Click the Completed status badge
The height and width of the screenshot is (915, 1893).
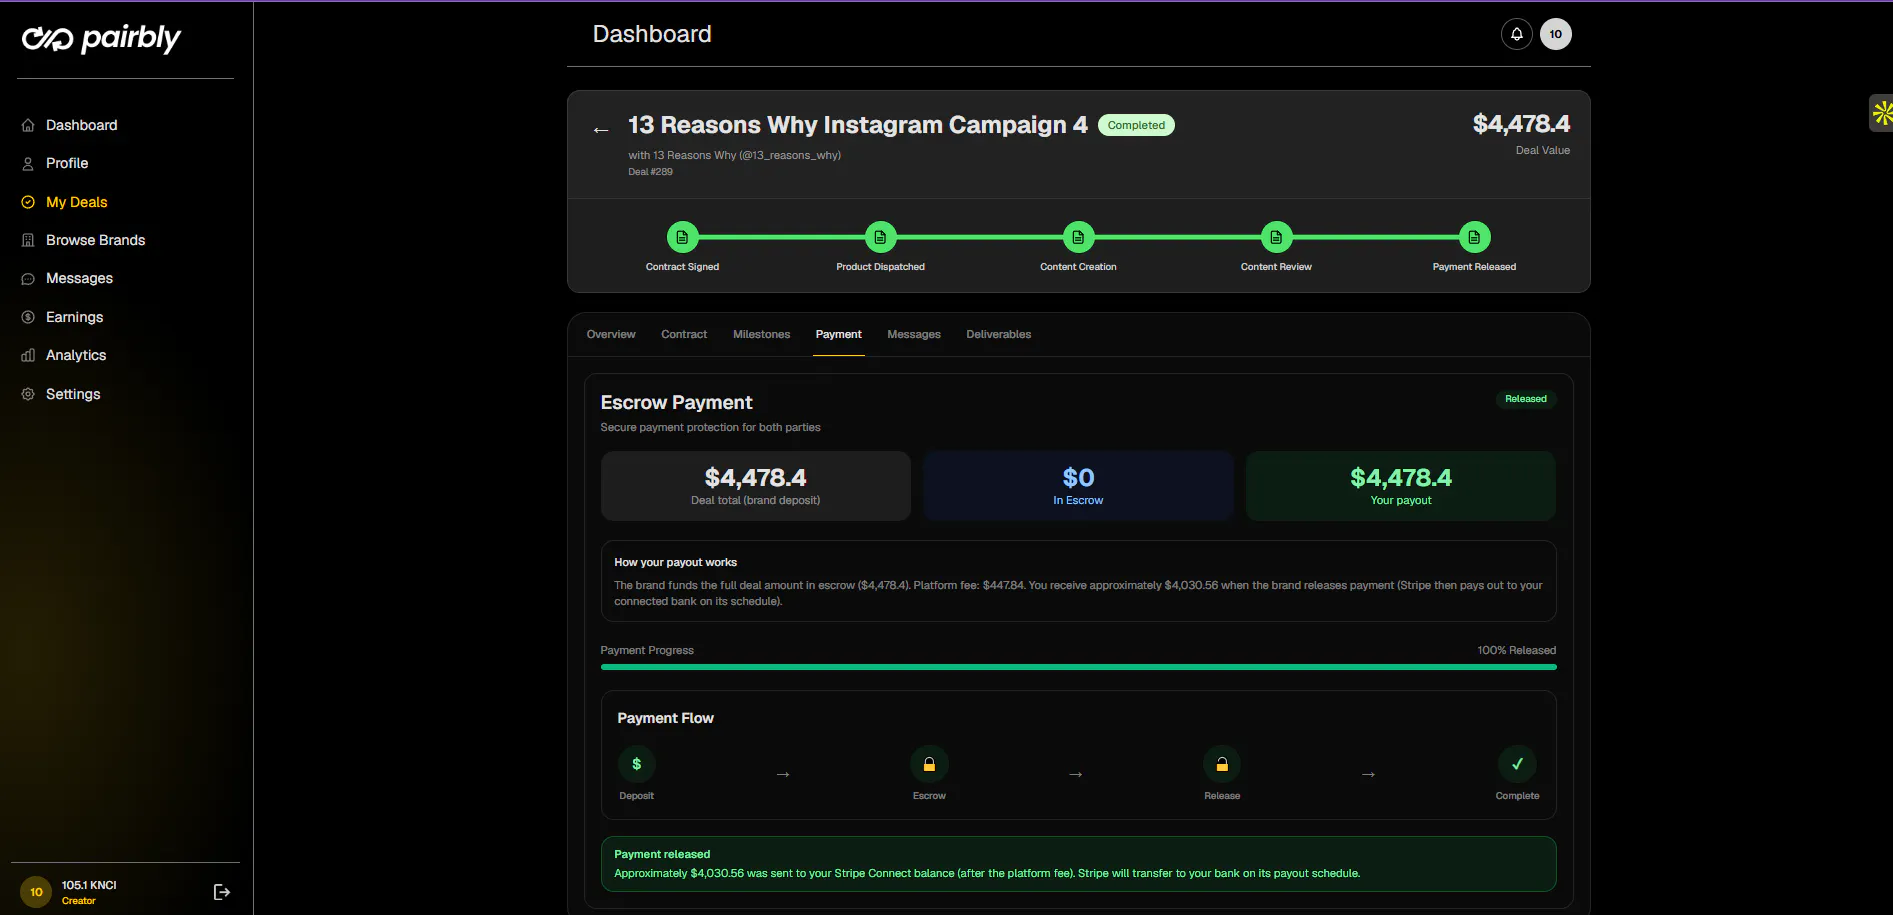(x=1136, y=125)
